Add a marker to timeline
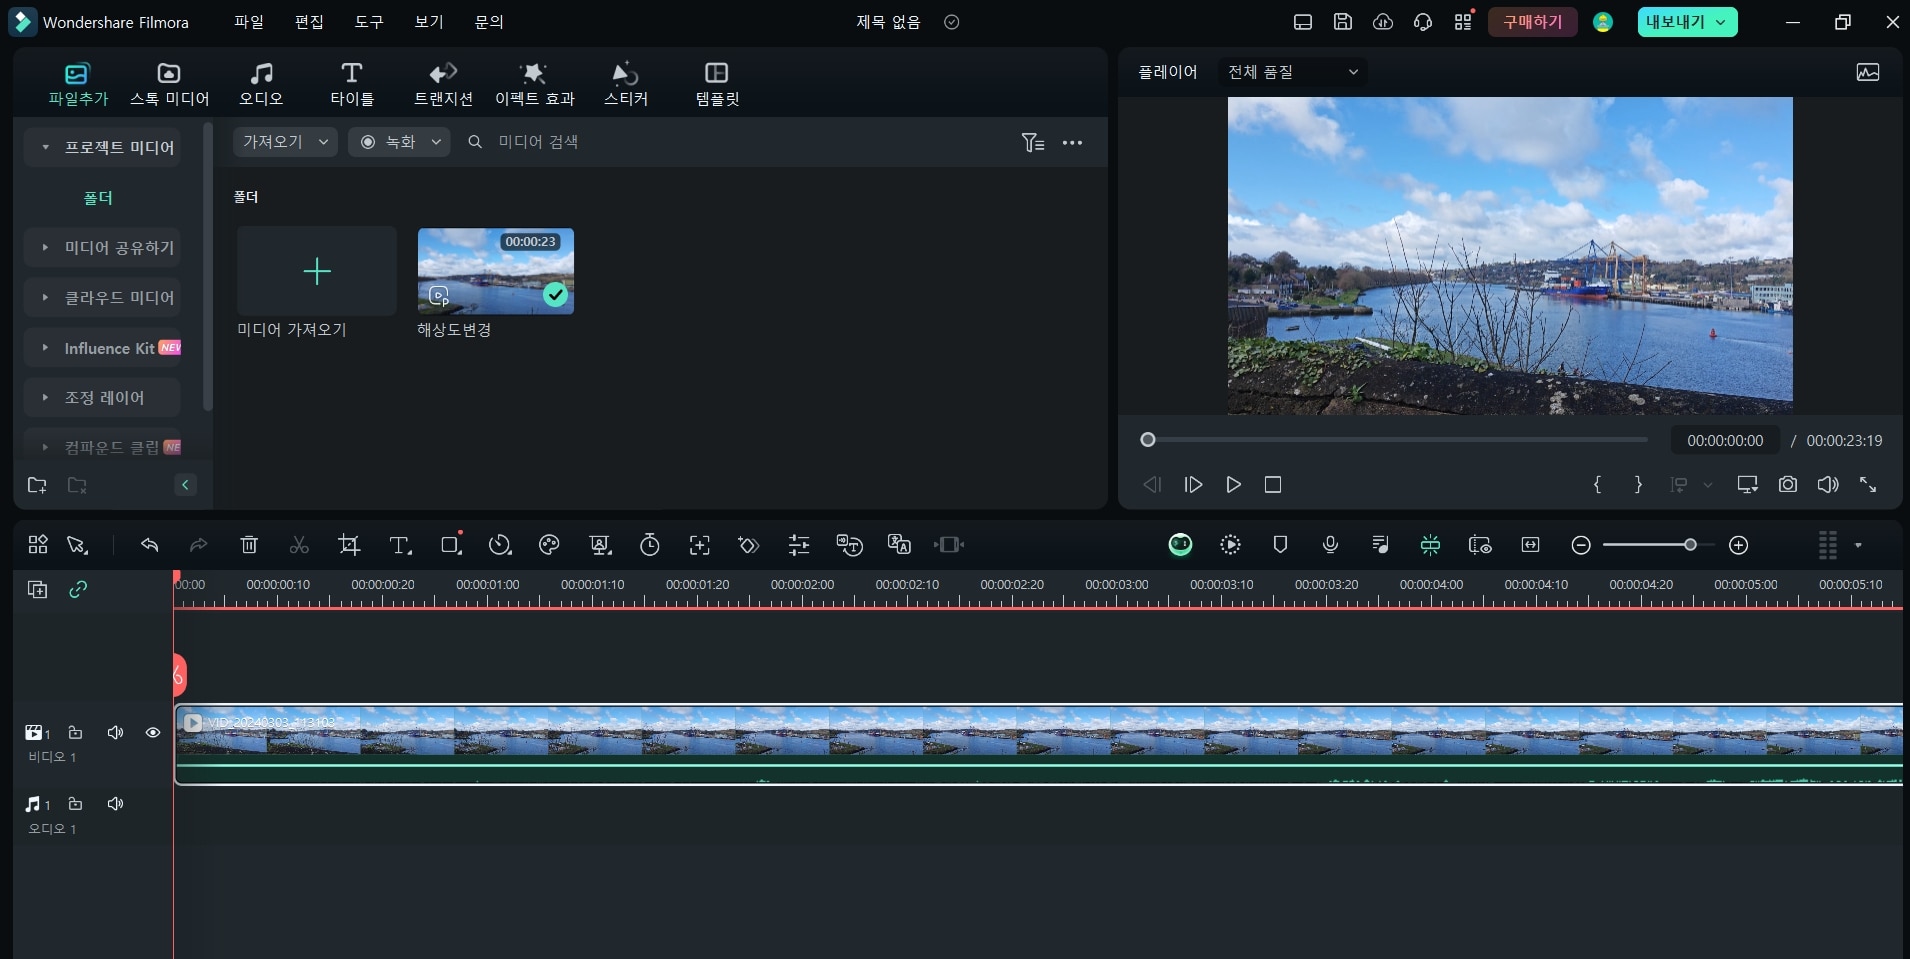 pos(1280,545)
